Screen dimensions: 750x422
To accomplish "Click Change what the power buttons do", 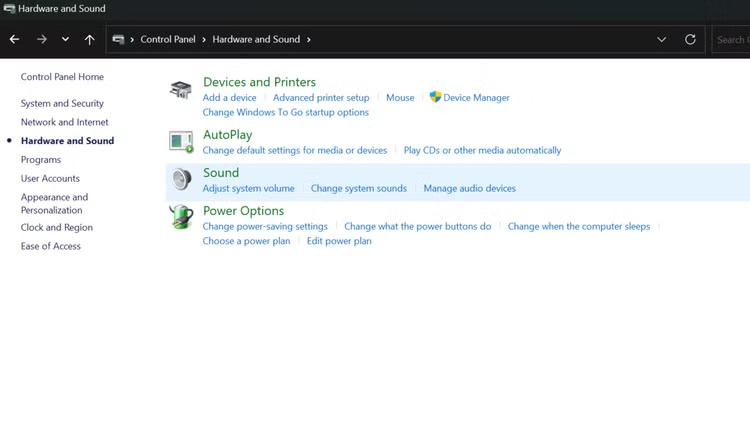I will [417, 227].
